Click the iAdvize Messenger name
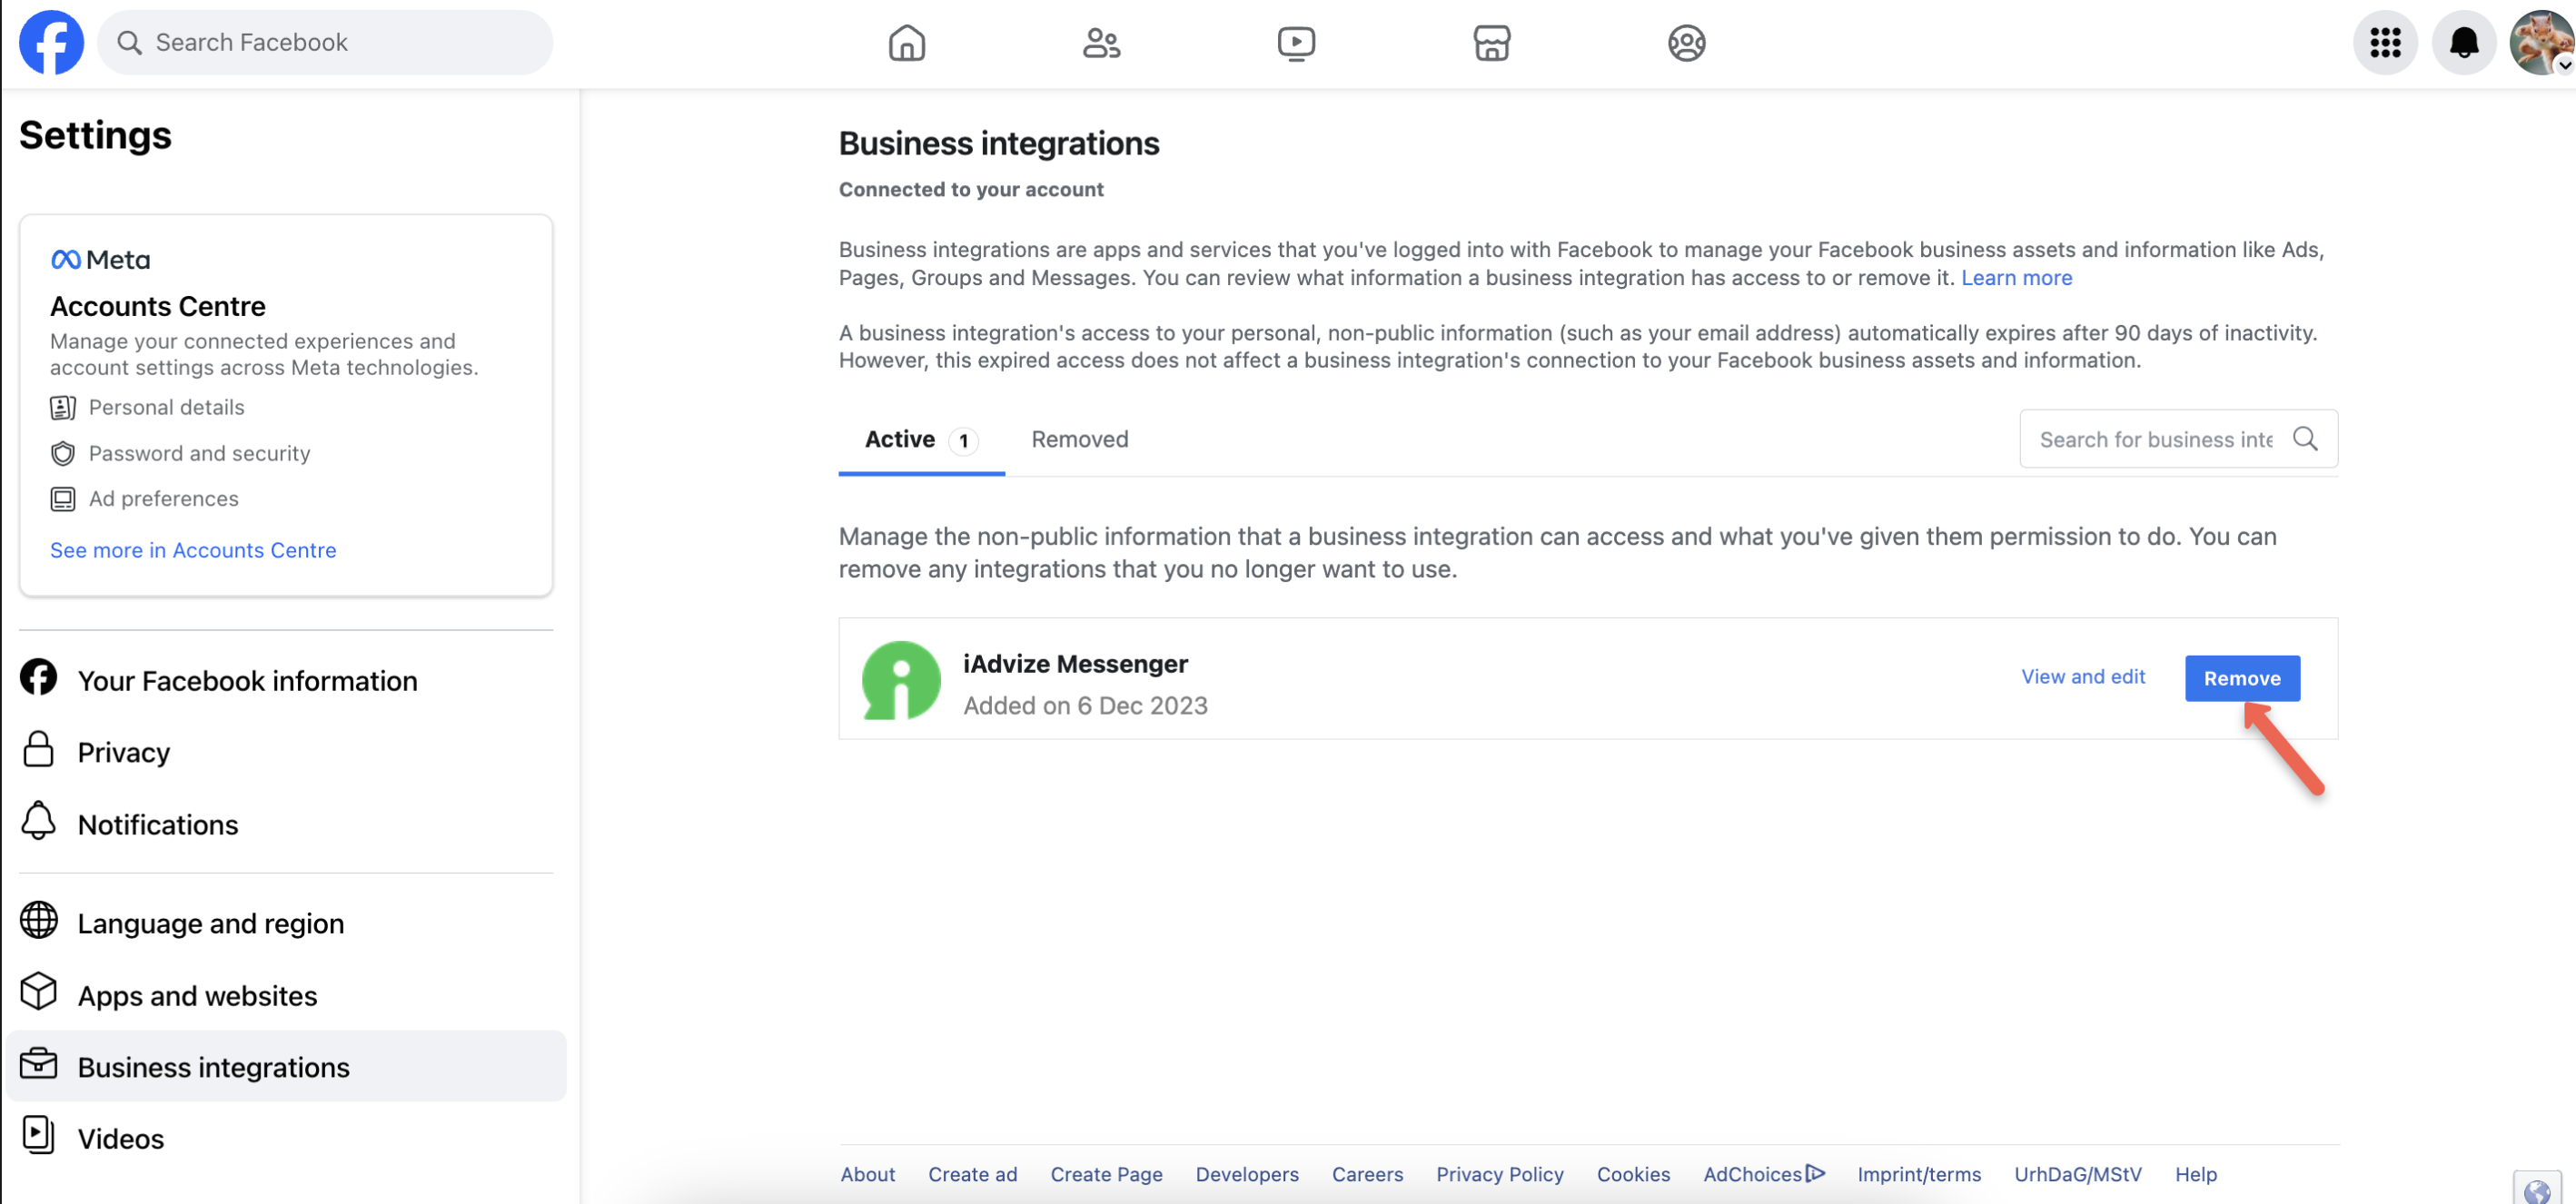This screenshot has width=2576, height=1204. coord(1075,664)
